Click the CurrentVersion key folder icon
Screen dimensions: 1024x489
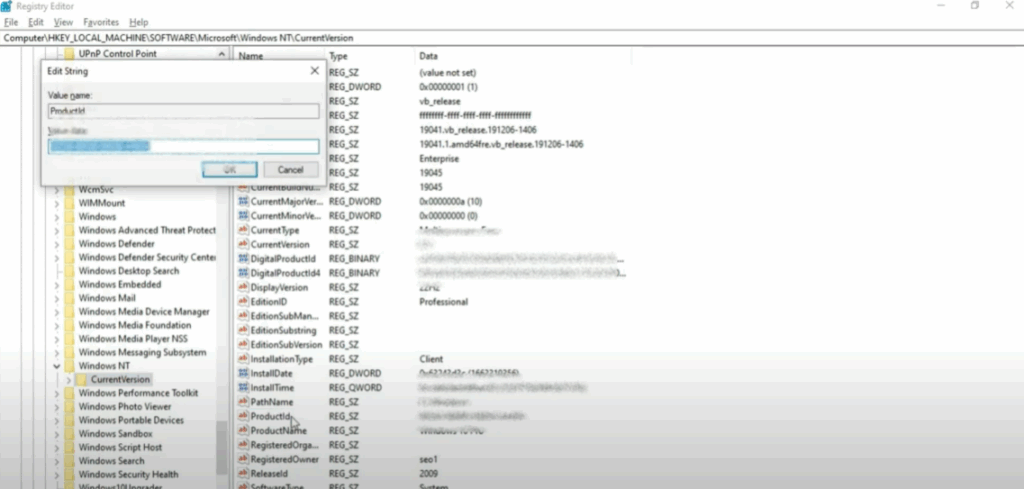click(x=81, y=380)
